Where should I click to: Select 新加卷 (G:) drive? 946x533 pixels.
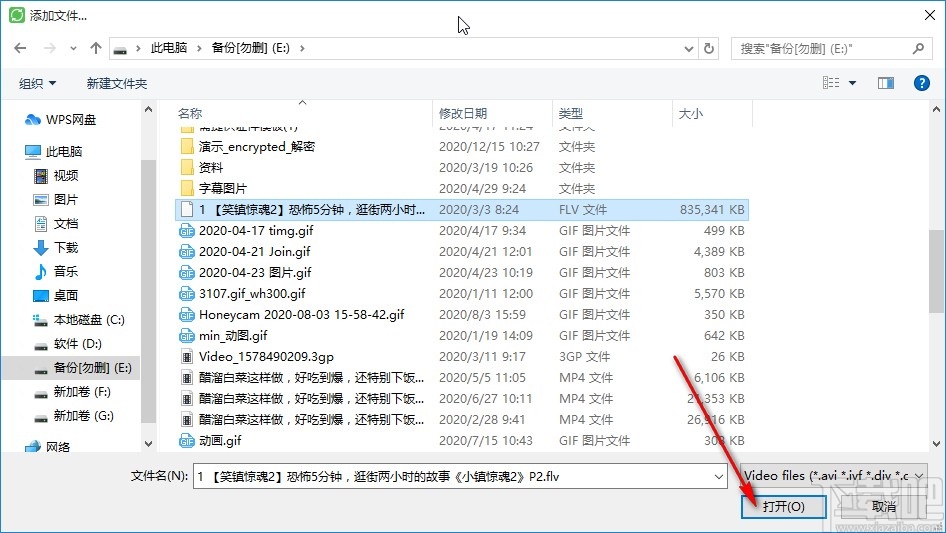click(74, 416)
